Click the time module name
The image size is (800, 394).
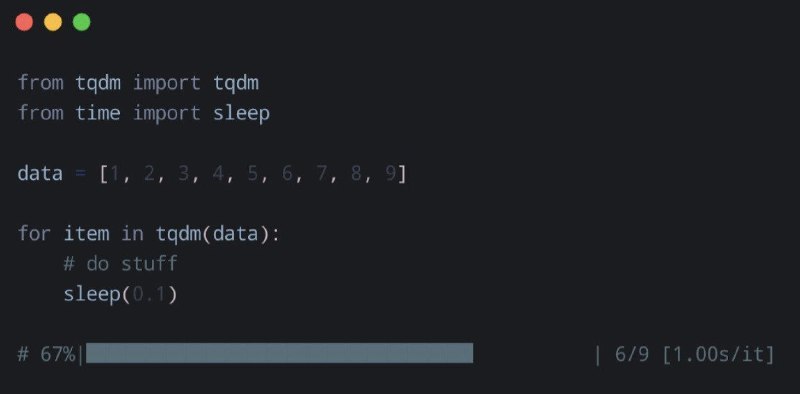(98, 113)
